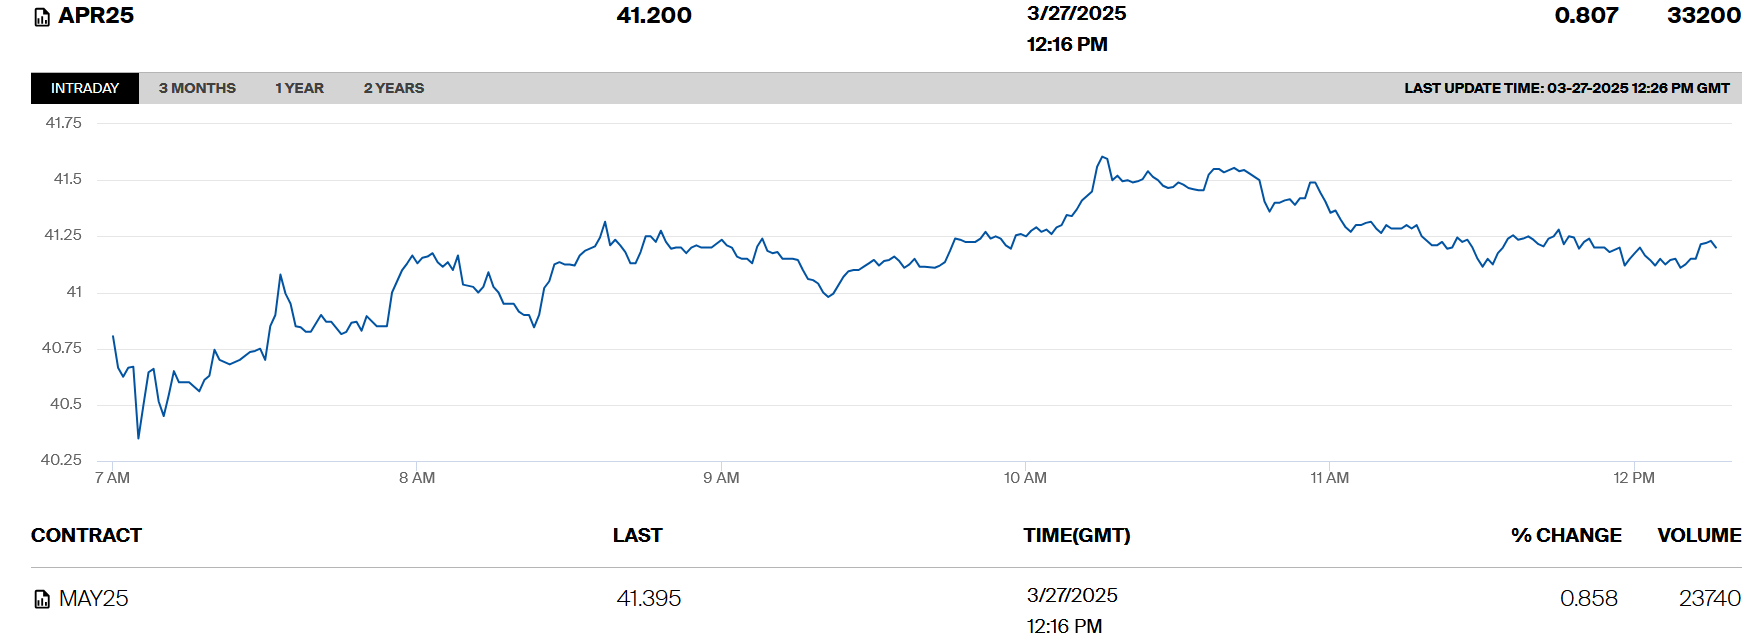1759x638 pixels.
Task: Click the 12 PM x-axis label
Action: point(1633,478)
